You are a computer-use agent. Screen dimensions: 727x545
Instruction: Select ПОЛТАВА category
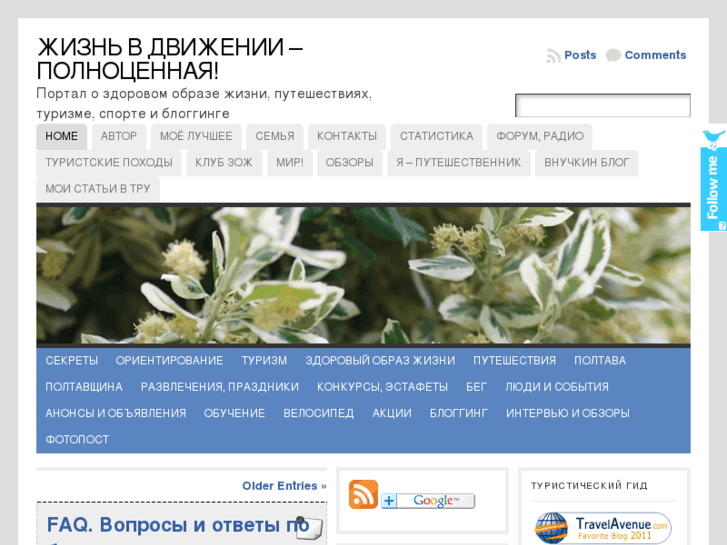click(x=599, y=361)
